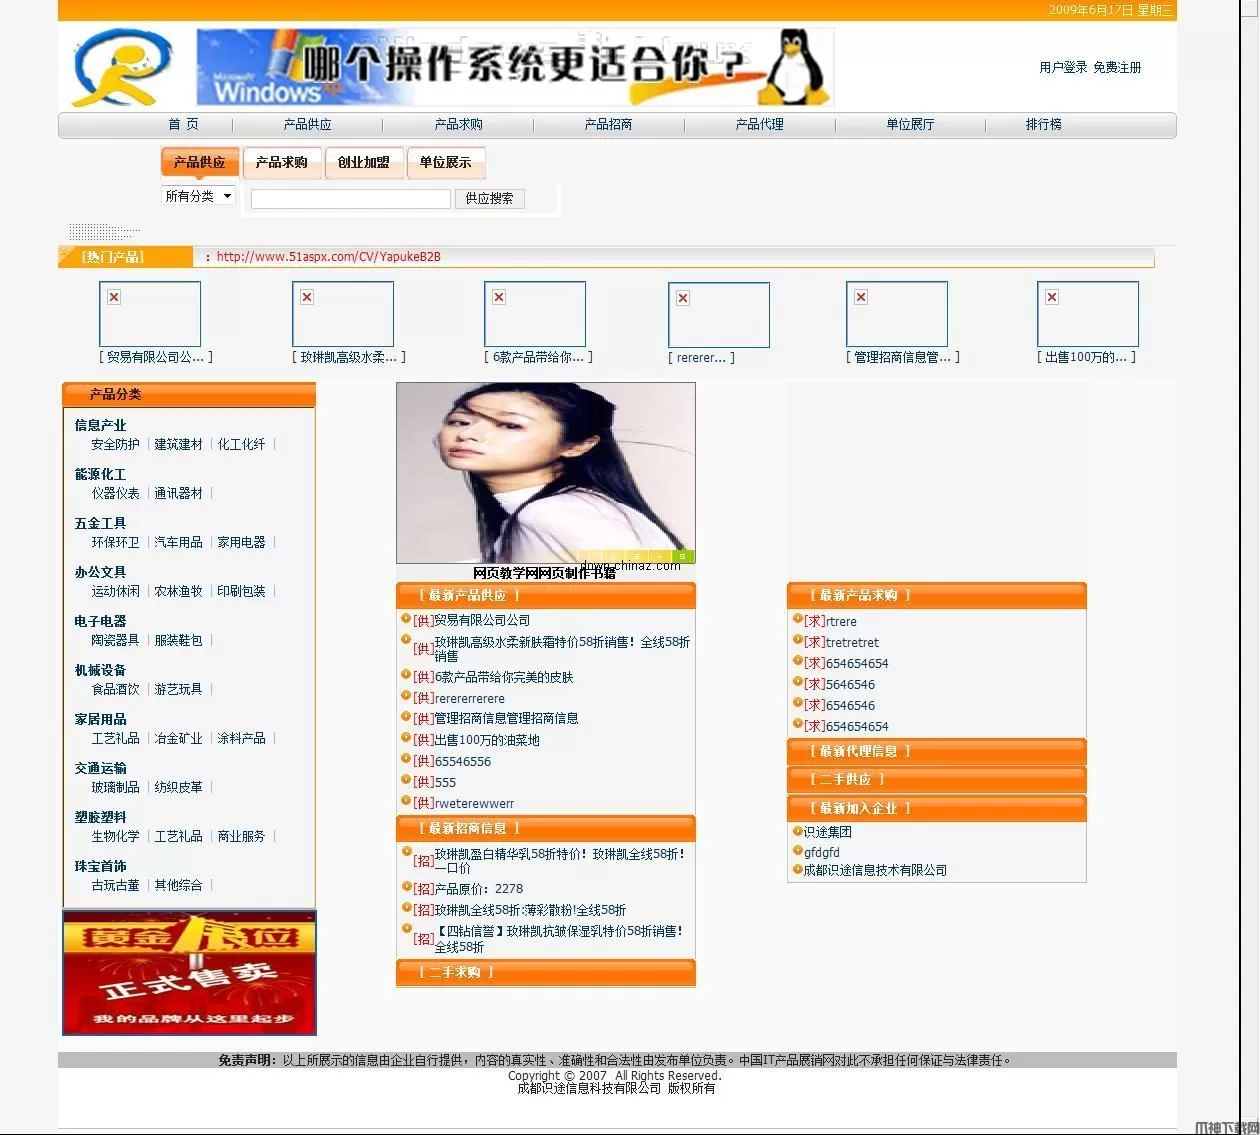Open broken image thumbnail for 出售100万的

tap(1088, 314)
